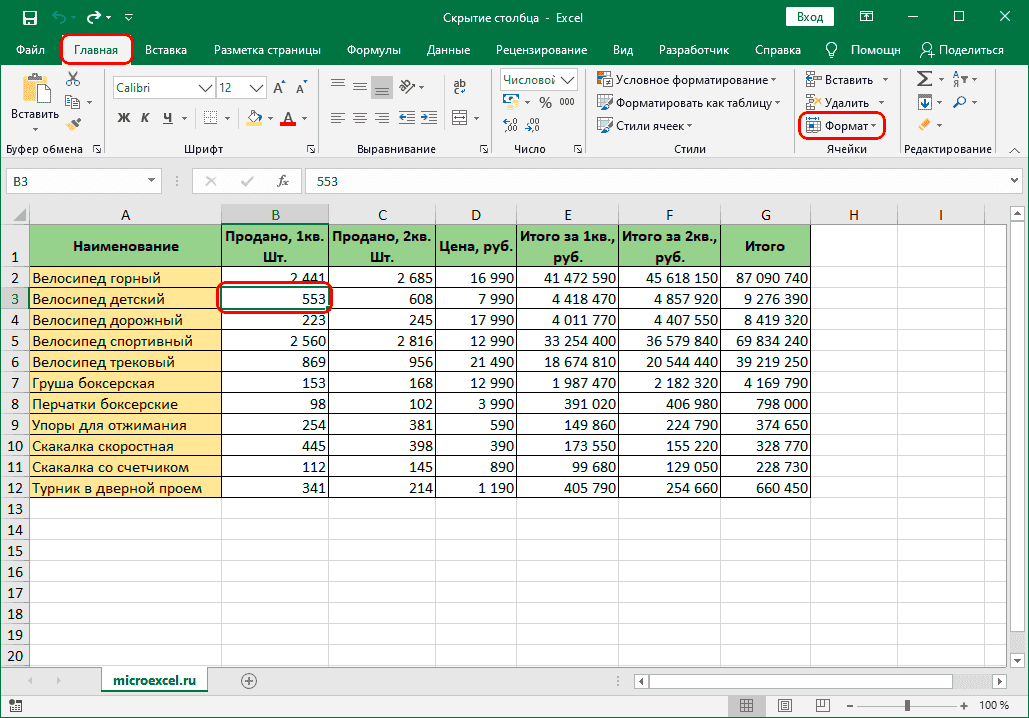Toggle bold formatting with the Ж icon
Image resolution: width=1029 pixels, height=718 pixels.
point(124,118)
